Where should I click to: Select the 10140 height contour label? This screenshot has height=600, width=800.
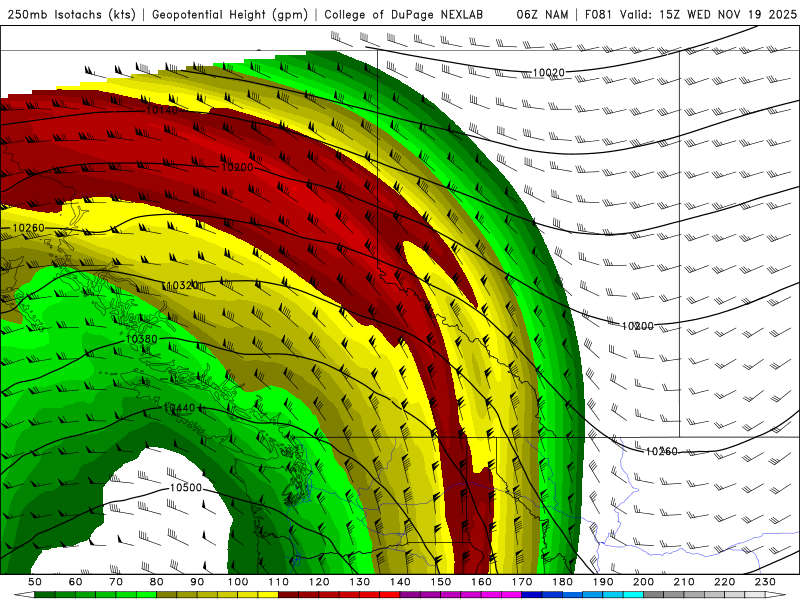coord(162,110)
